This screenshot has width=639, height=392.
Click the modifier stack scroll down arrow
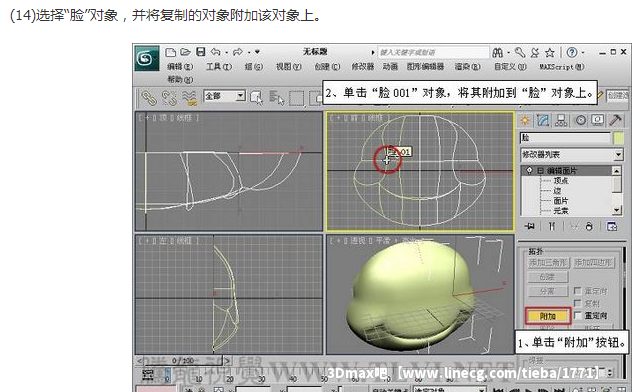tap(617, 210)
